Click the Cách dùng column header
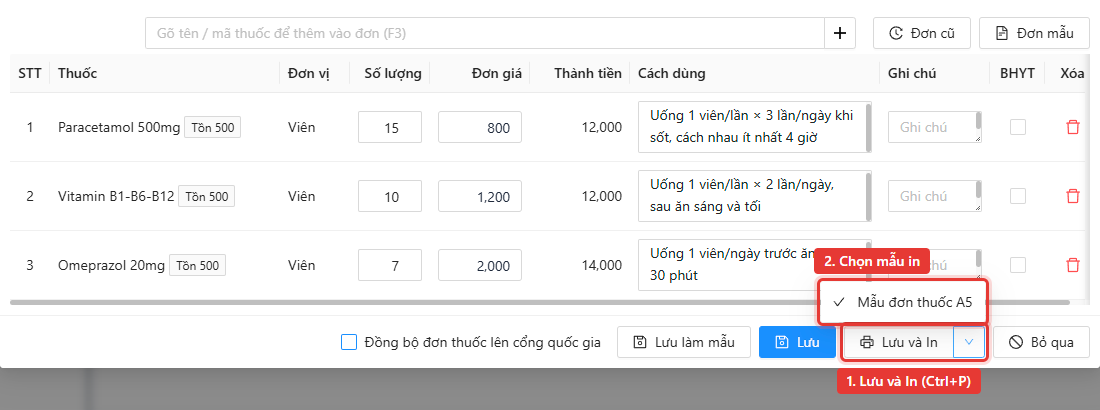The image size is (1100, 410). (671, 73)
